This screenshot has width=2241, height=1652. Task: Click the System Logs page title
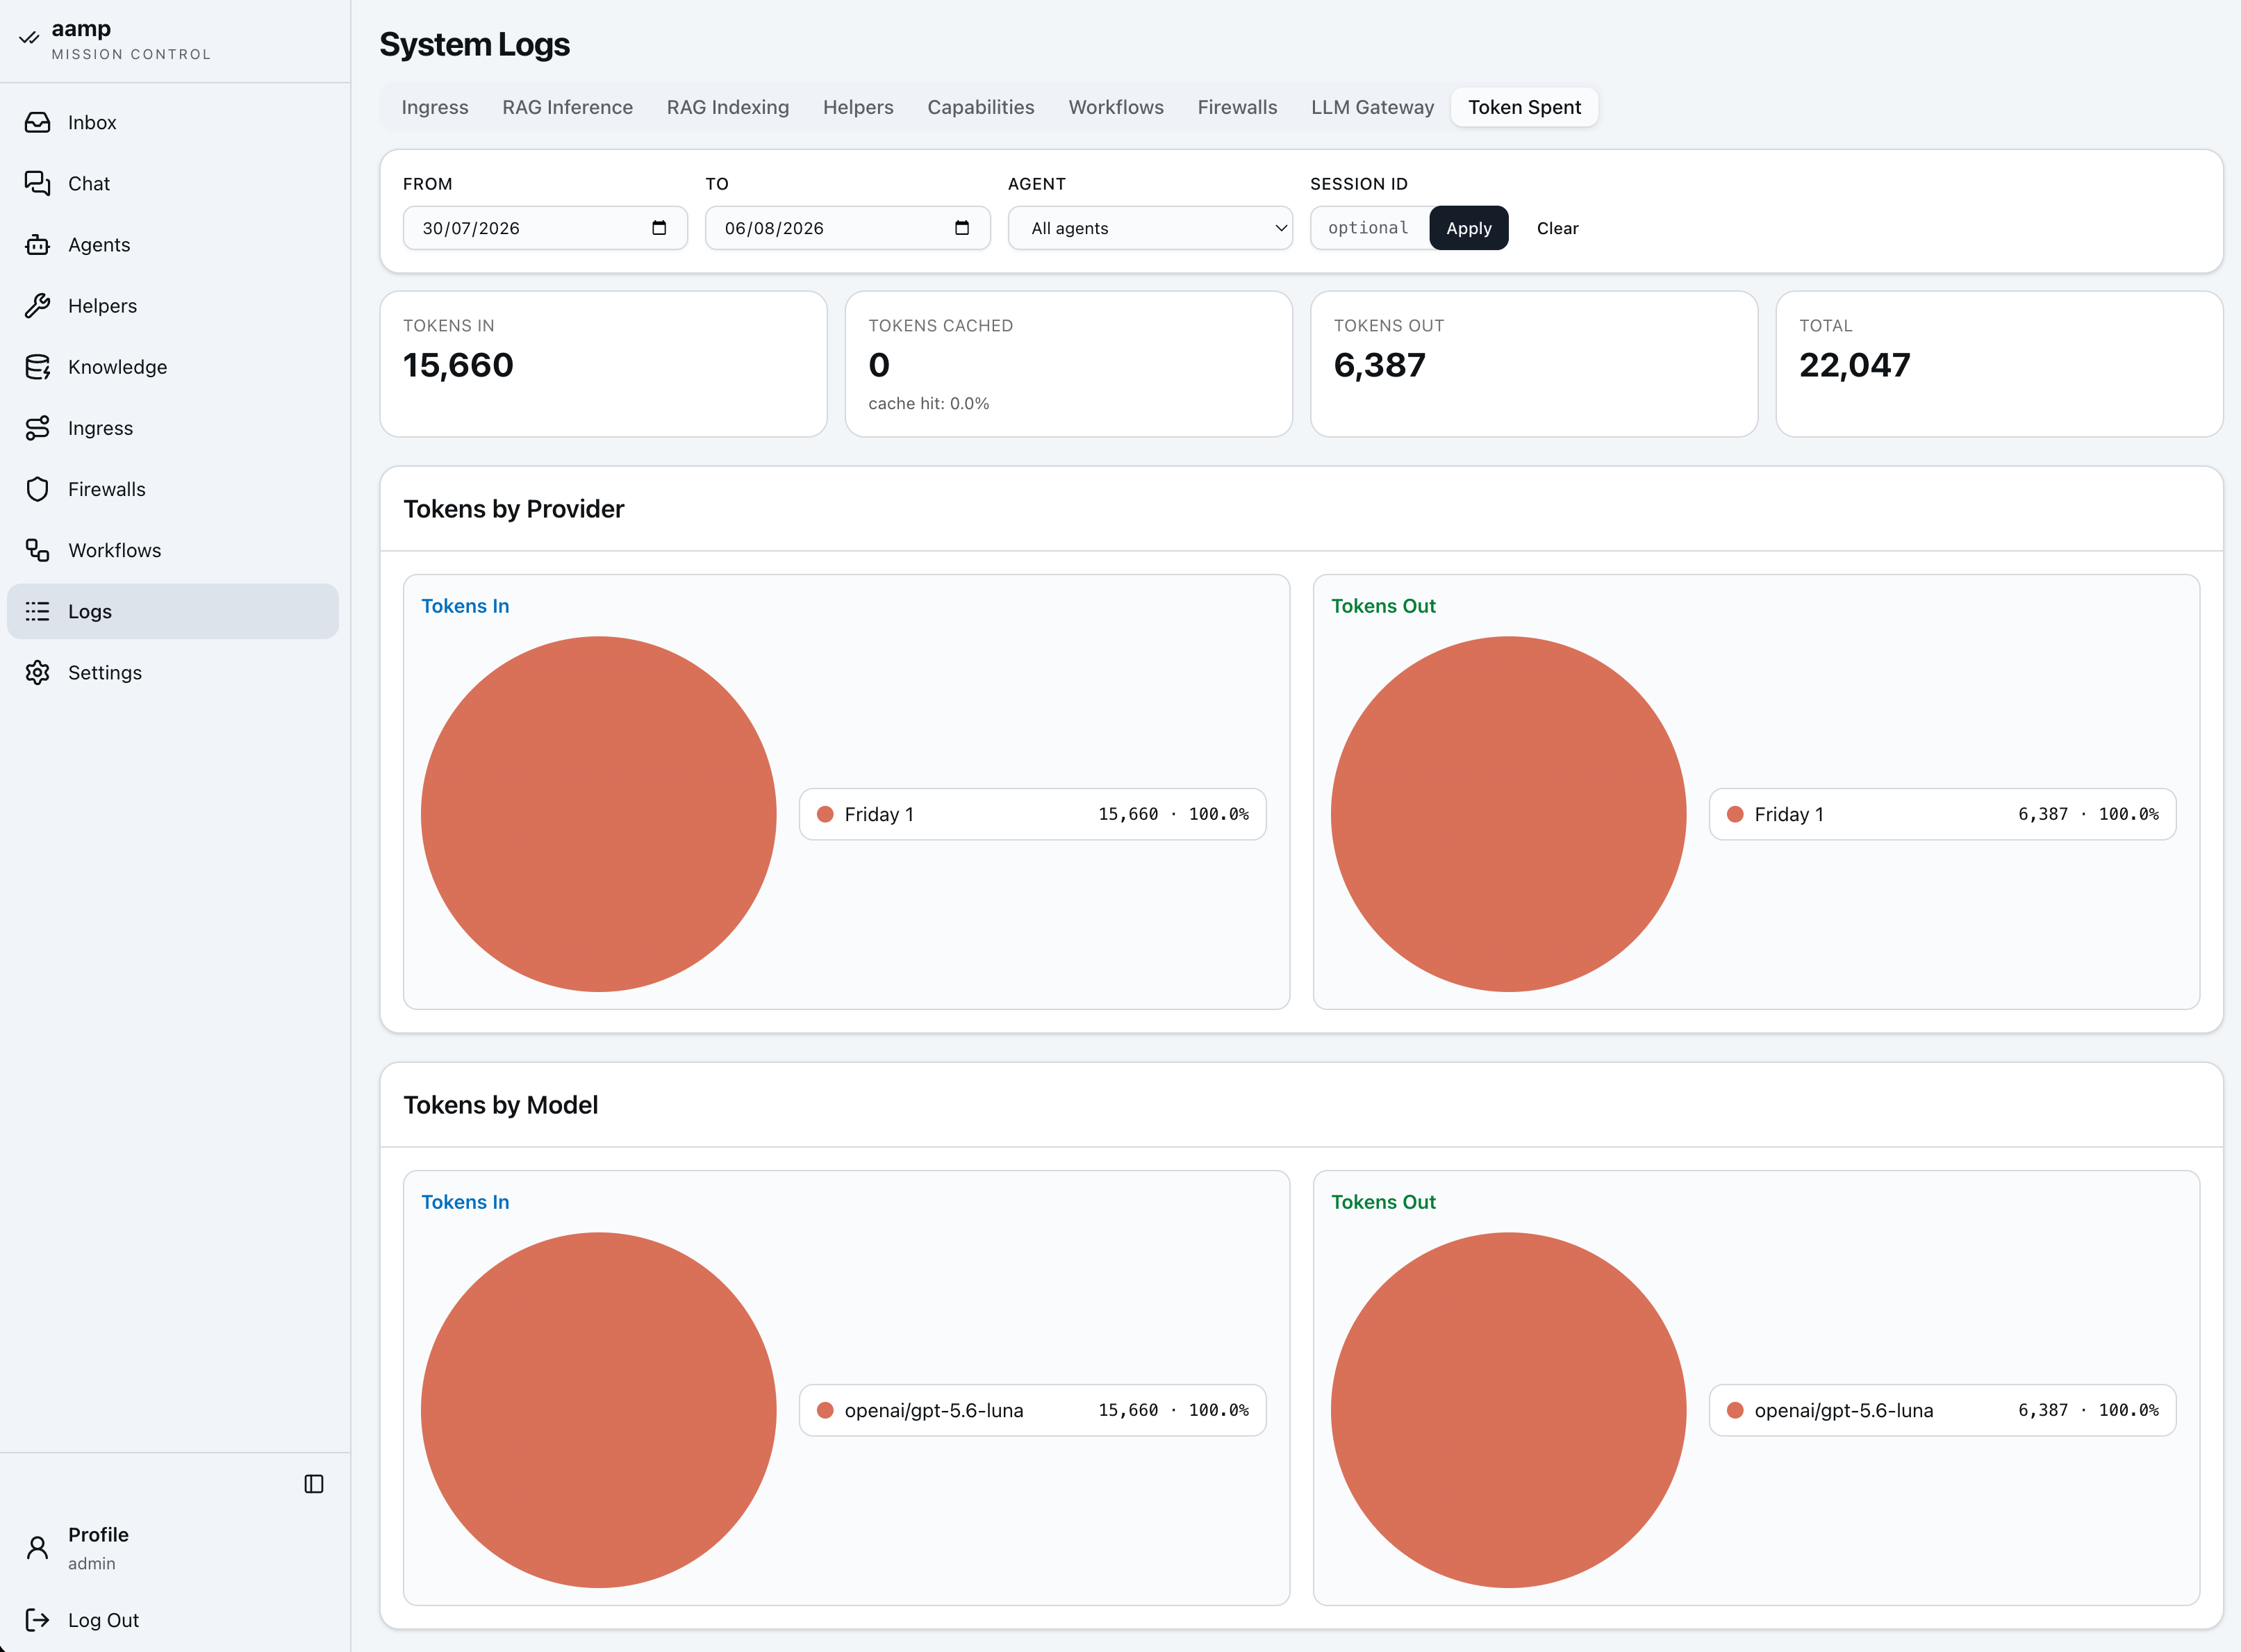click(x=474, y=44)
